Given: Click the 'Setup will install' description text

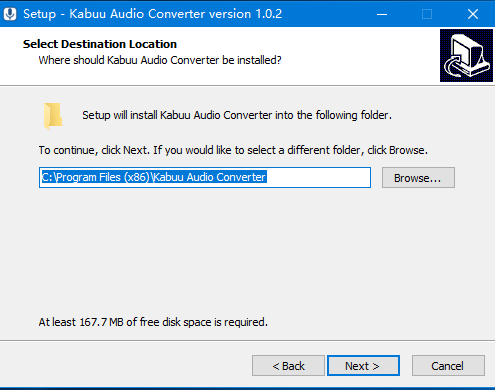Looking at the screenshot, I should pos(237,115).
